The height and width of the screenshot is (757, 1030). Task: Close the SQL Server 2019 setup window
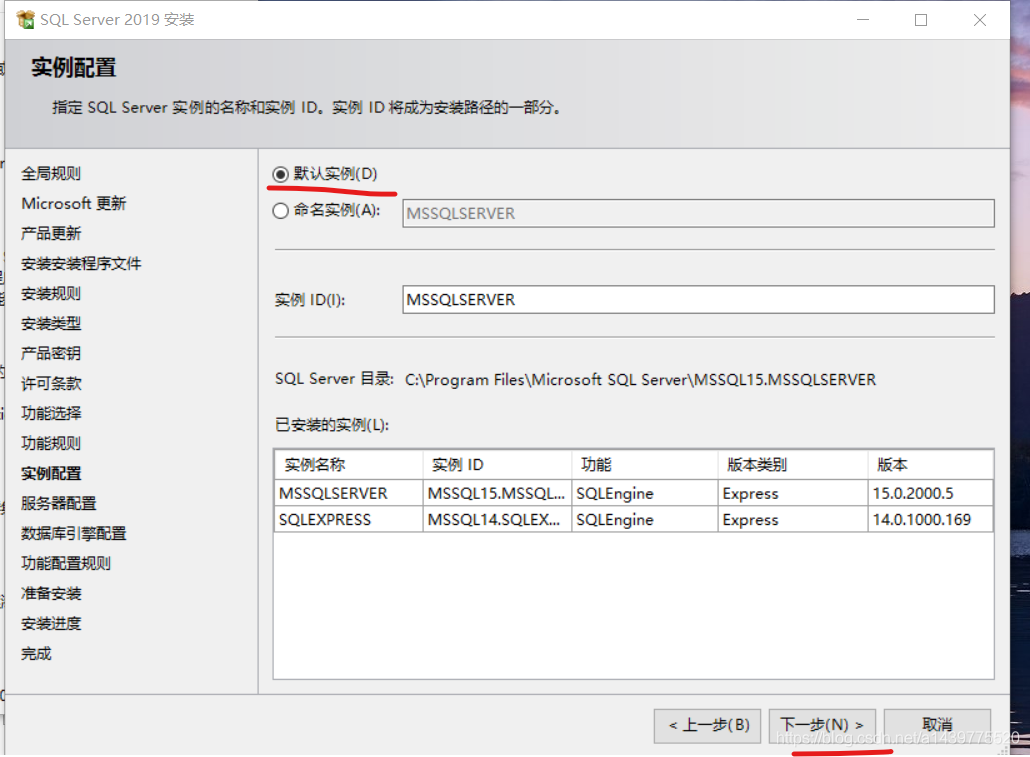tap(979, 20)
